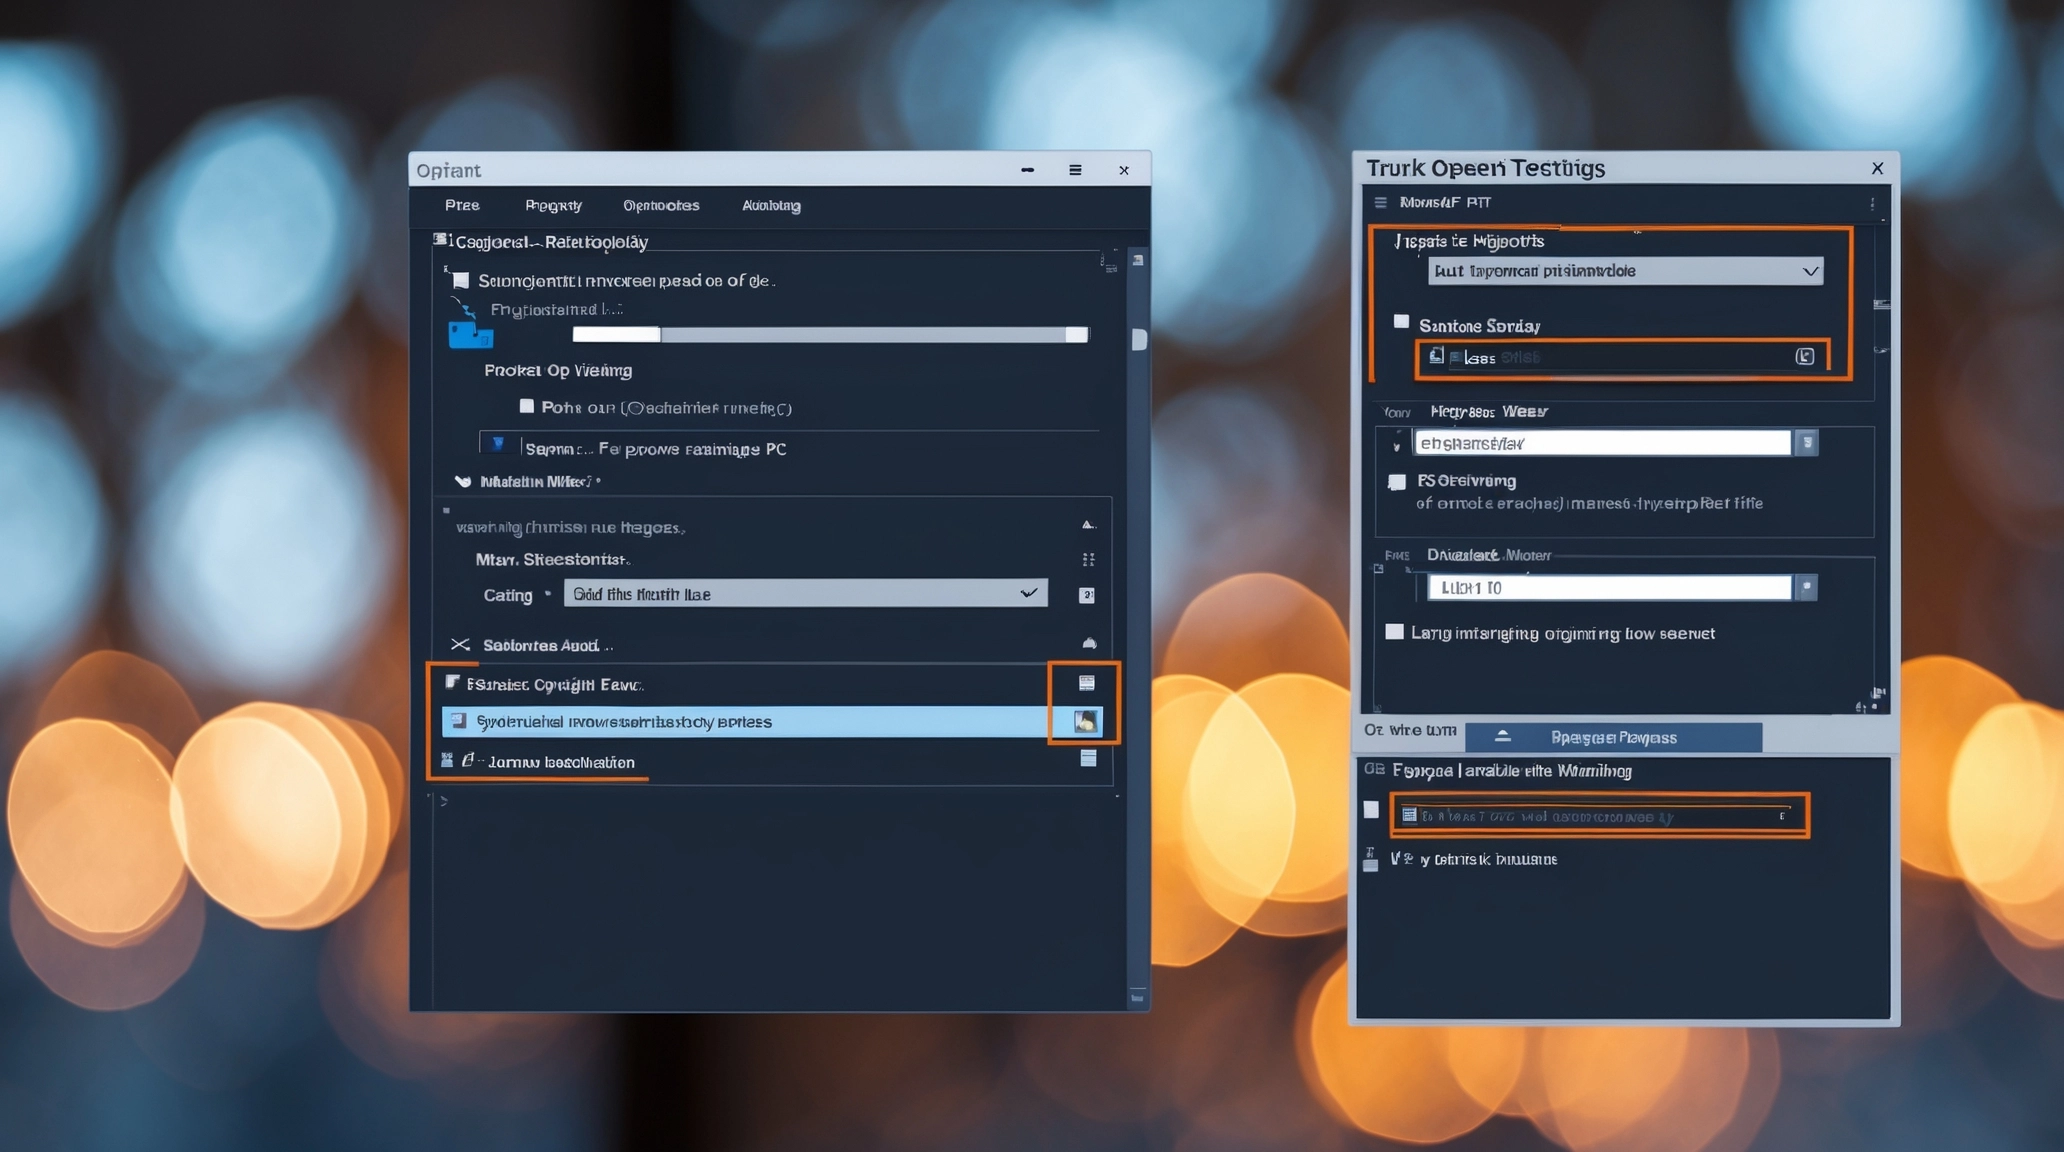Check the Larig imtarigfing option checkbox

(x=1394, y=632)
